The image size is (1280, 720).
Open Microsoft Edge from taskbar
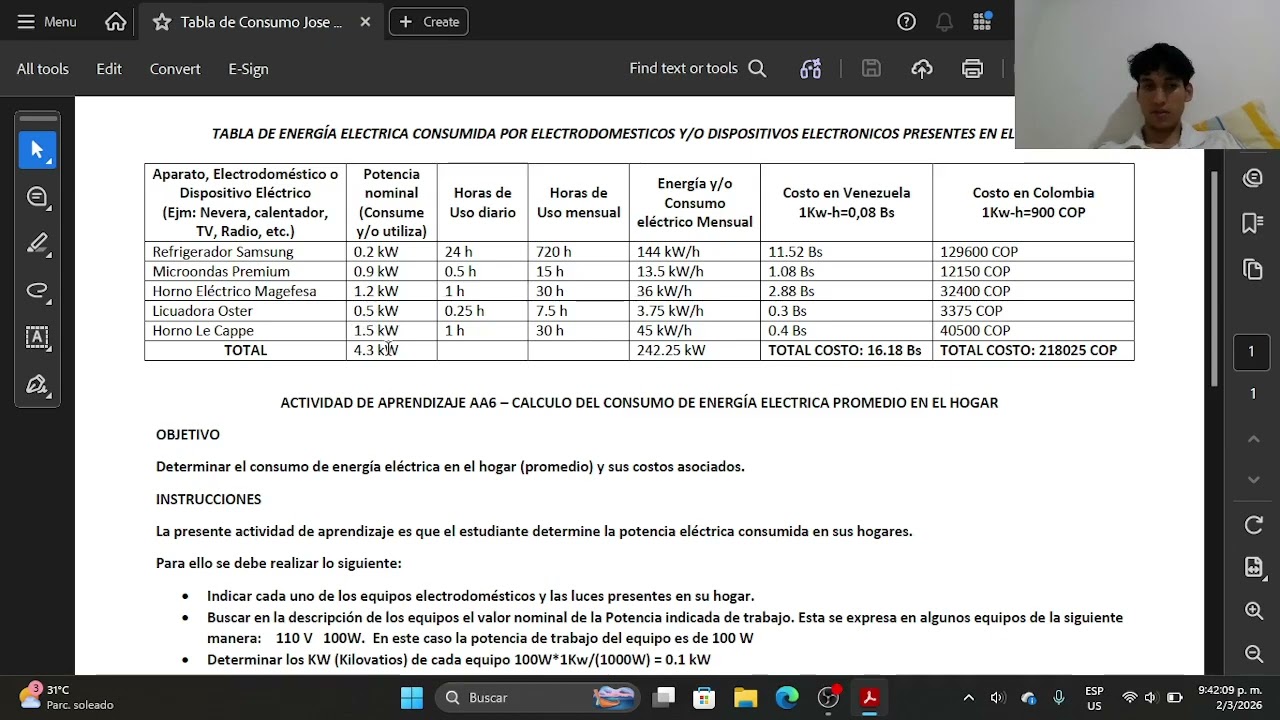[x=787, y=698]
